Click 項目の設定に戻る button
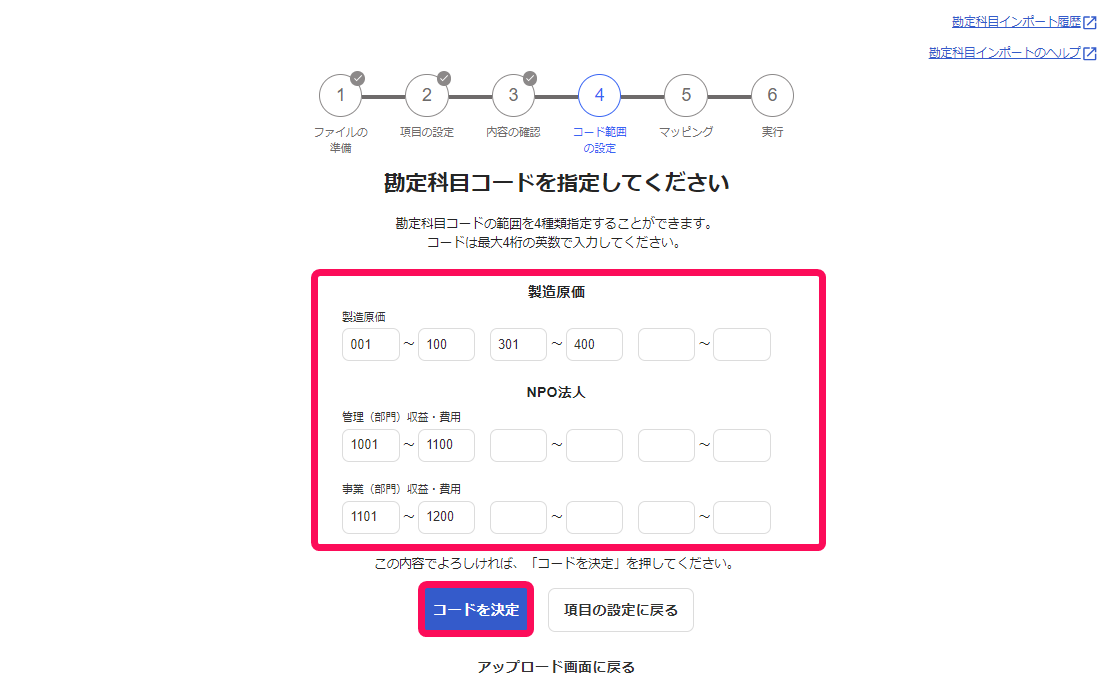1118x698 pixels. tap(621, 610)
